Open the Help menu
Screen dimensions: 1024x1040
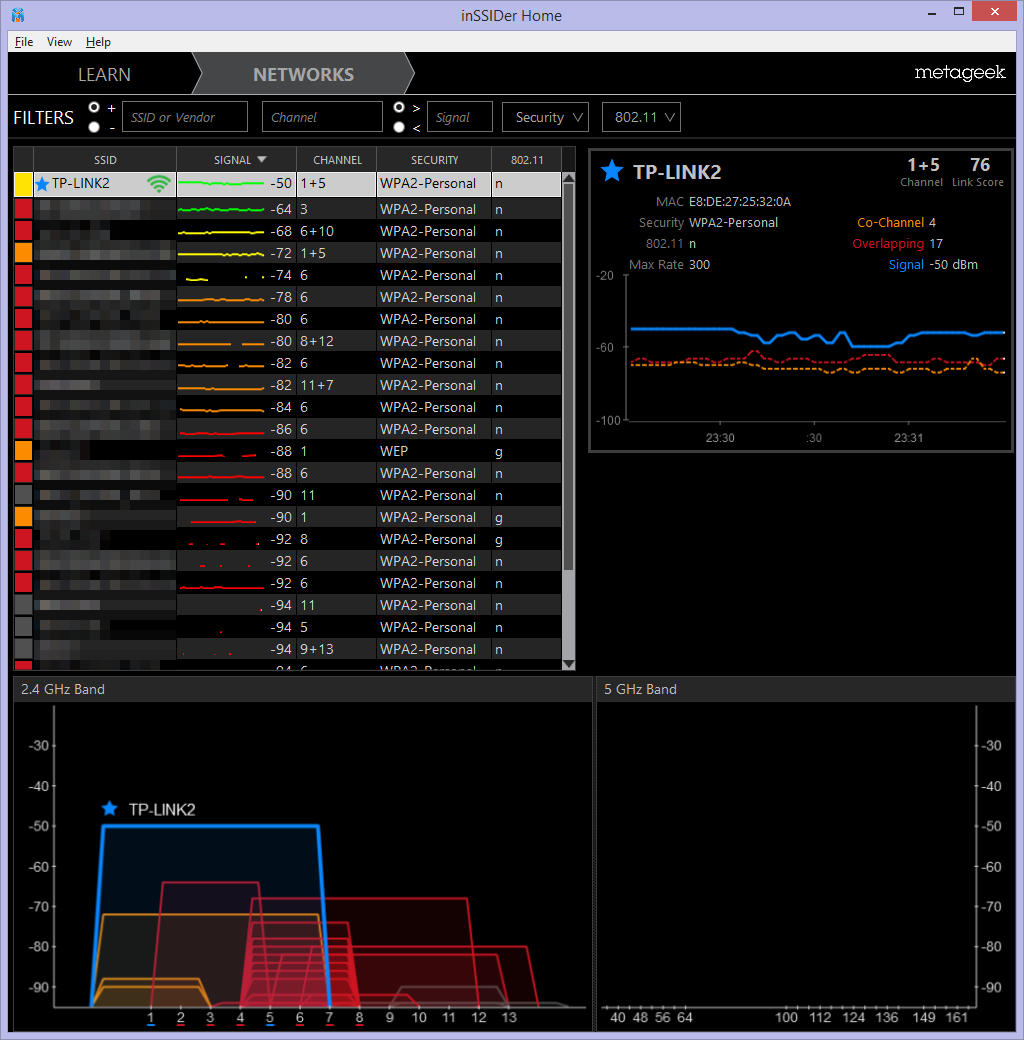tap(98, 42)
